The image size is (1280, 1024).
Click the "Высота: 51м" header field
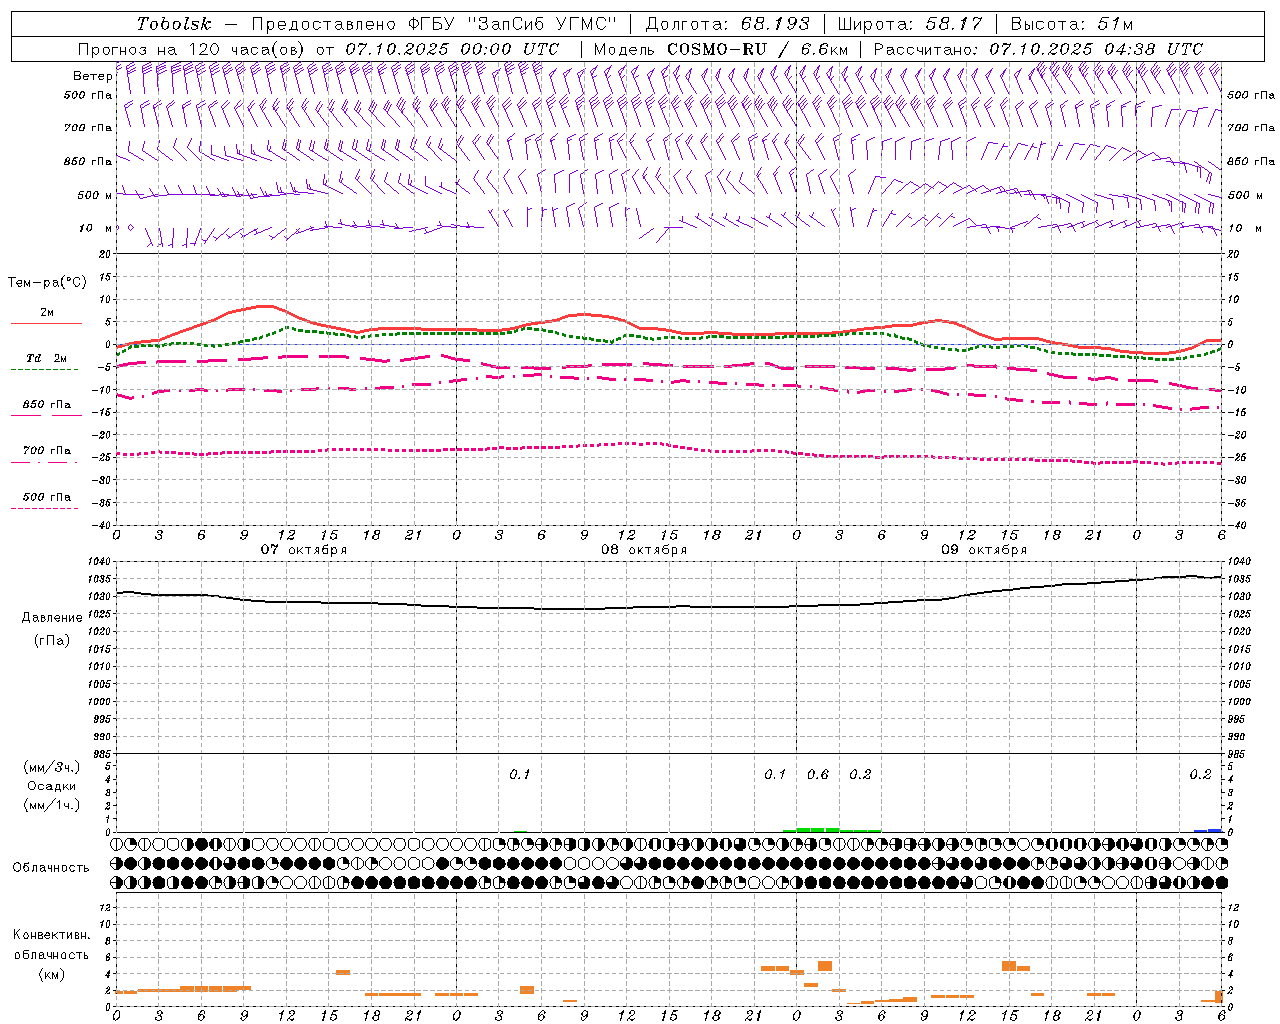tap(1072, 24)
